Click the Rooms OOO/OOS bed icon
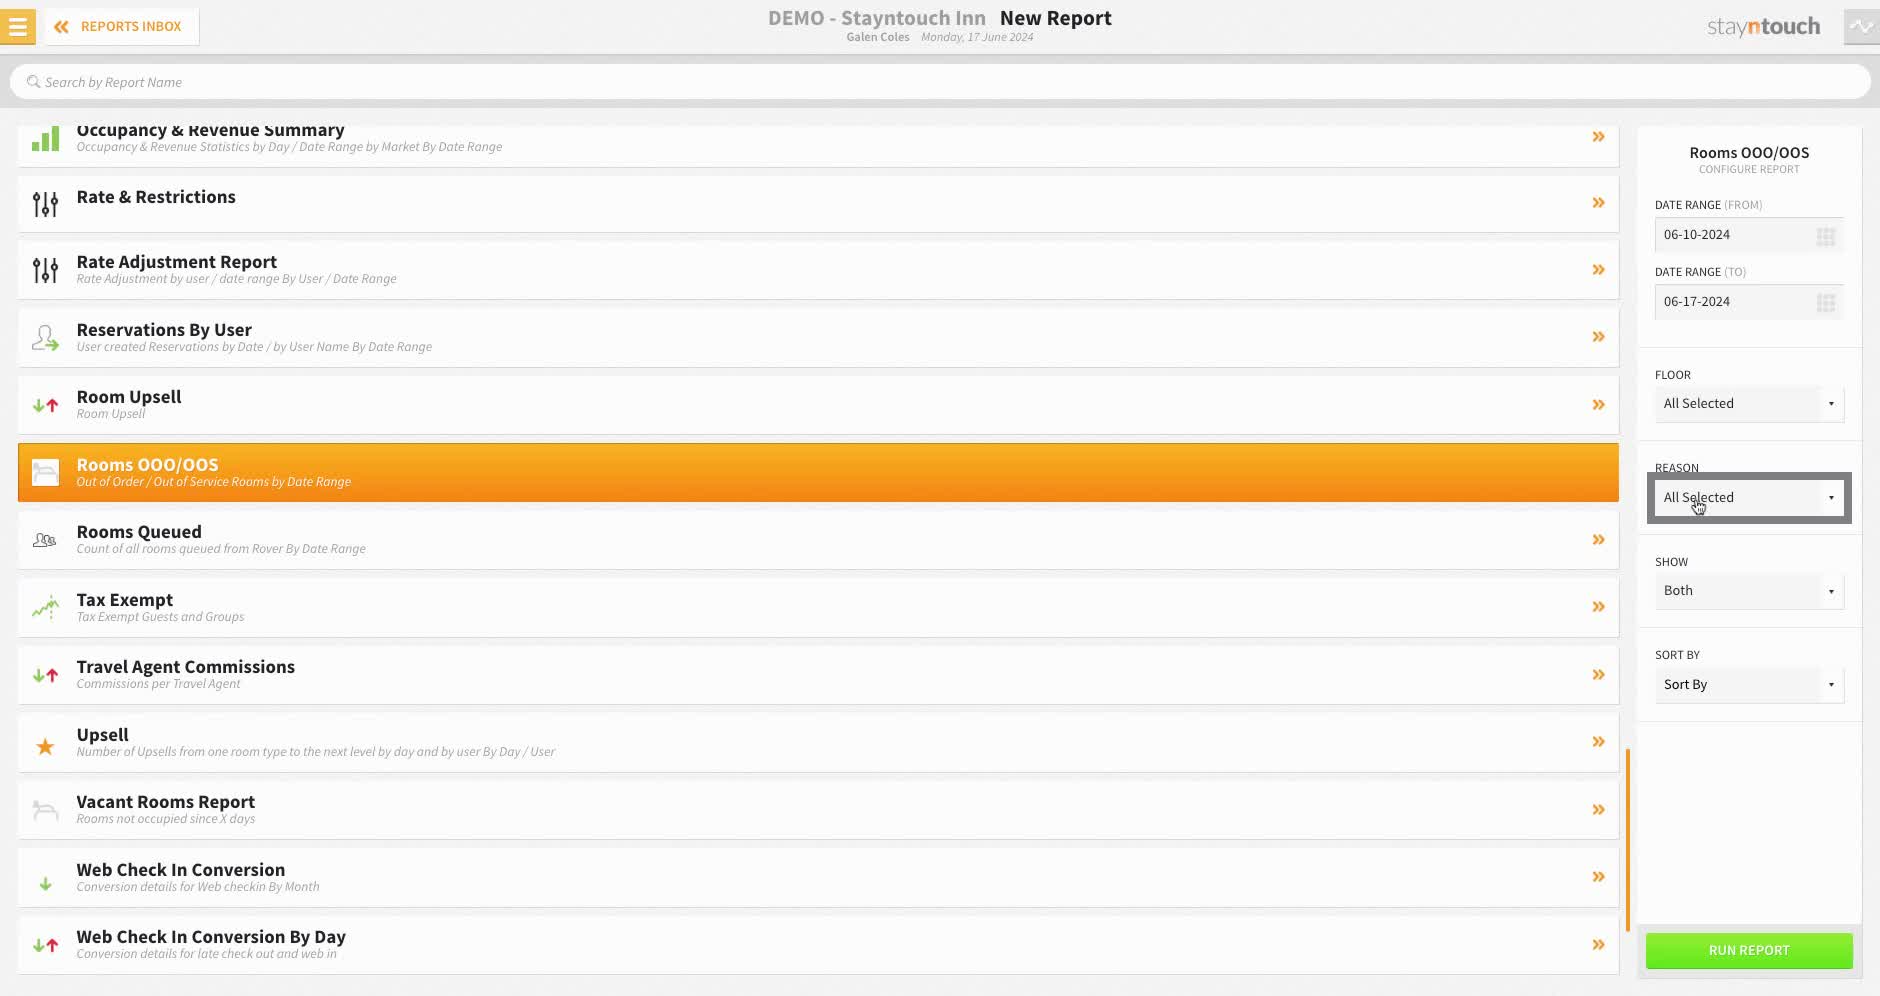The width and height of the screenshot is (1880, 996). click(45, 472)
